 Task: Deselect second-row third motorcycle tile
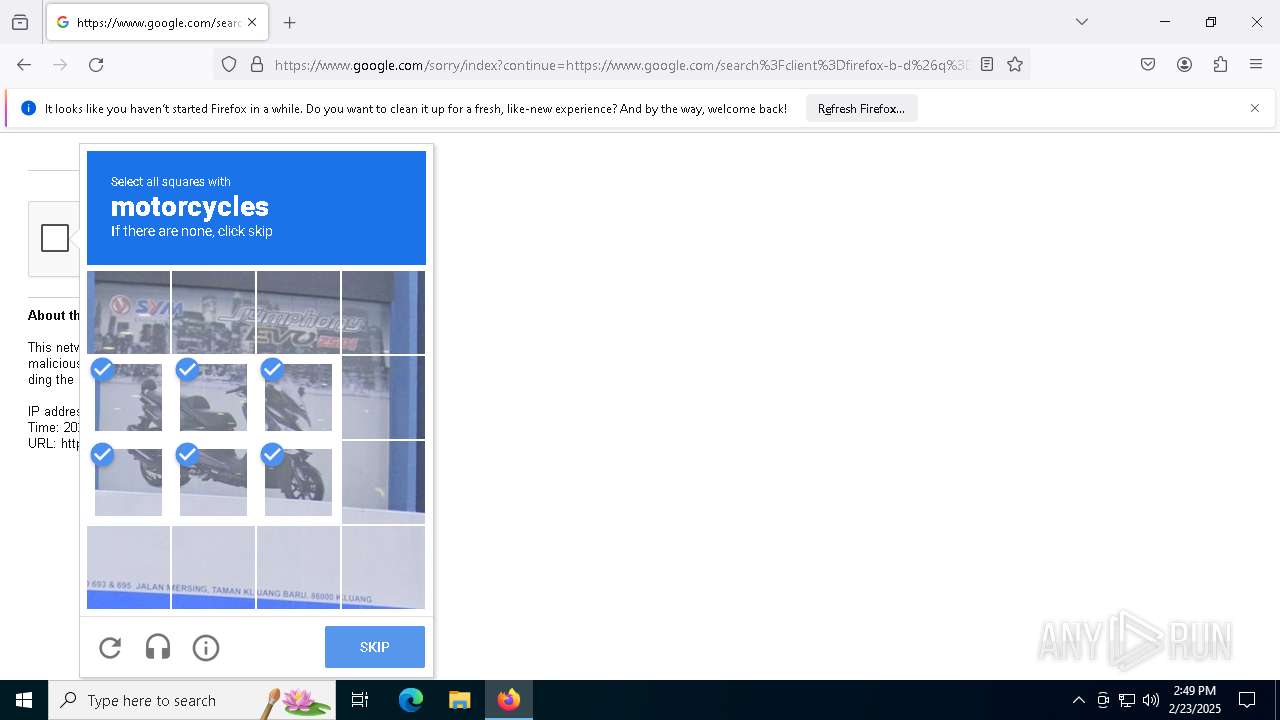tap(298, 397)
